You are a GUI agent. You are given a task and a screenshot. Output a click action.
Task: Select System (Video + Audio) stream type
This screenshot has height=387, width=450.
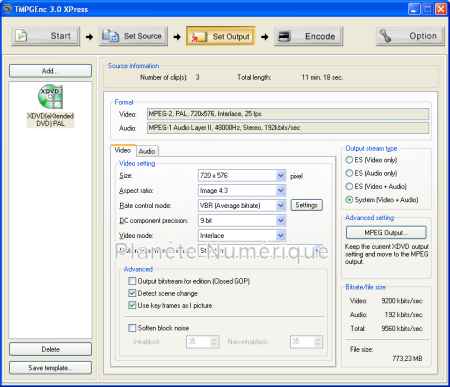(349, 200)
